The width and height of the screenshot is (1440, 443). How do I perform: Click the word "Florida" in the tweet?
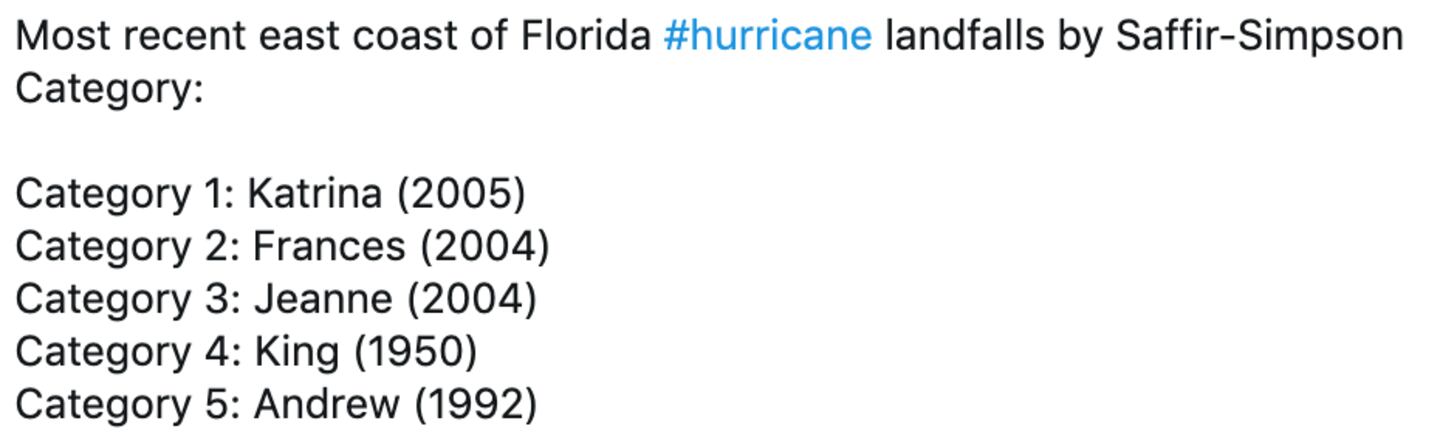click(x=586, y=37)
